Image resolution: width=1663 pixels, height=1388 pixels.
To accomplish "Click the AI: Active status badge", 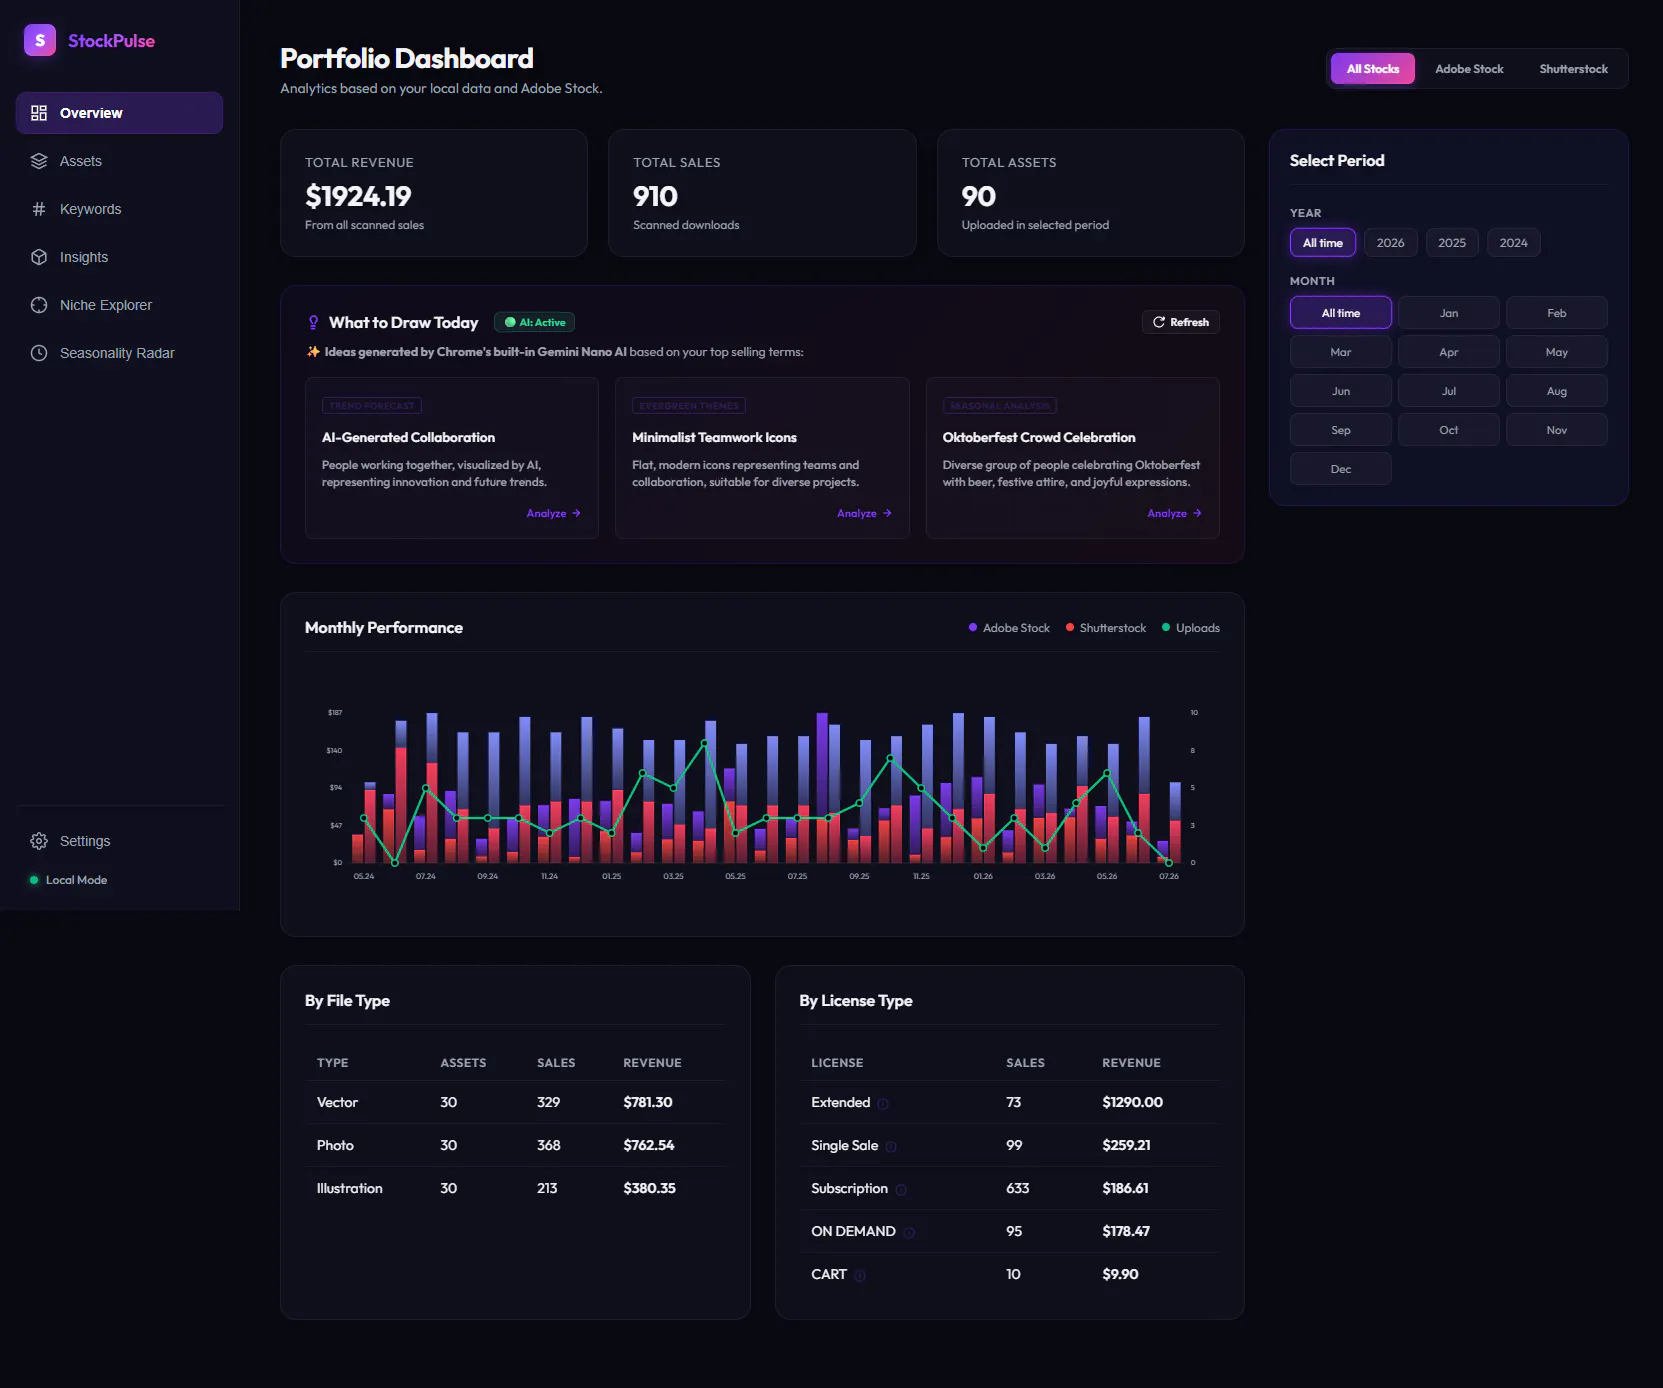I will (534, 322).
